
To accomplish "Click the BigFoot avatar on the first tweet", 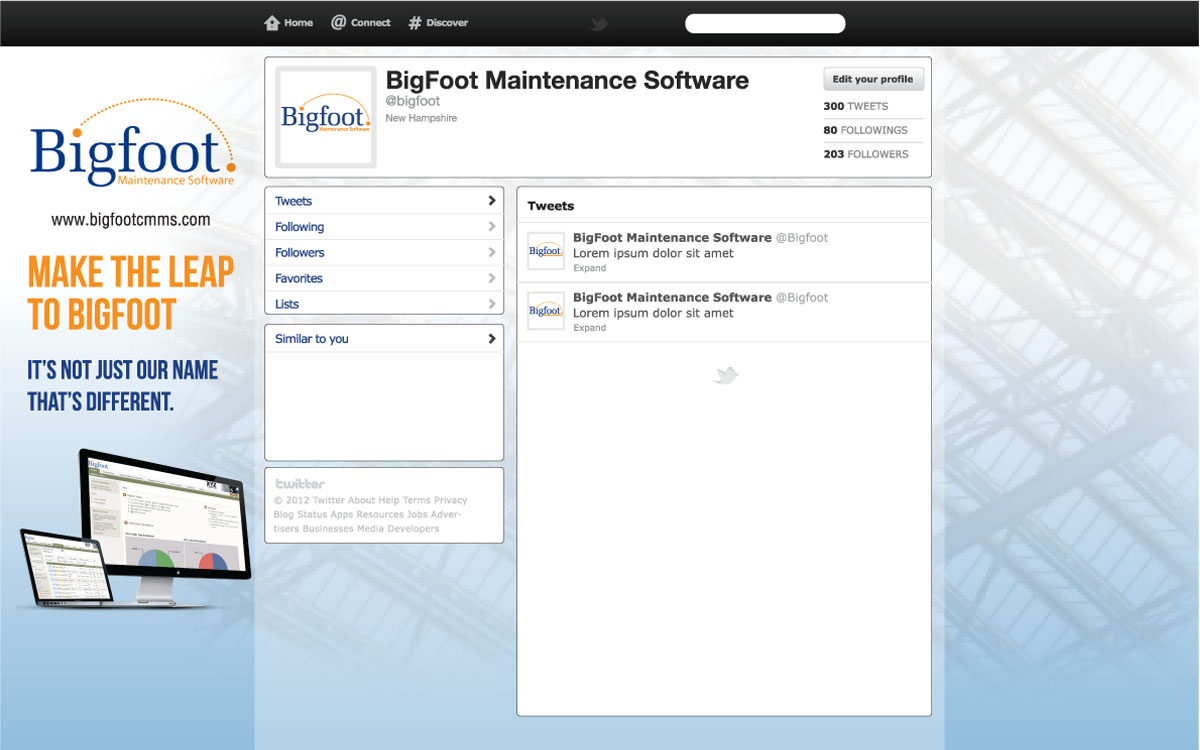I will [545, 251].
